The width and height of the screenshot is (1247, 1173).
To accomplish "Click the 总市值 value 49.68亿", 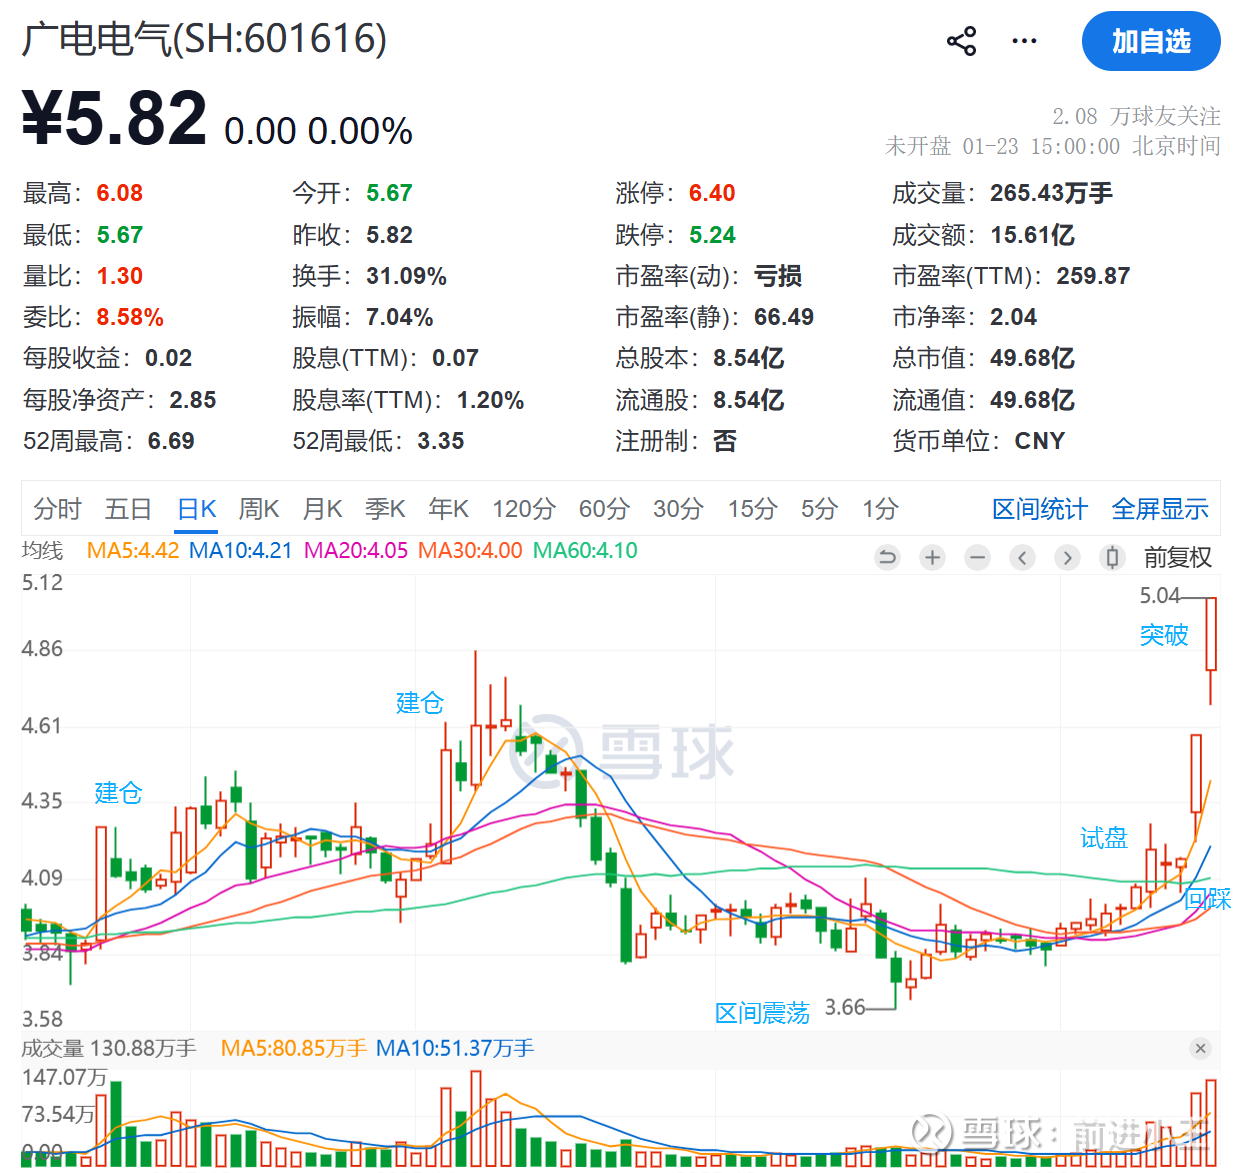I will pyautogui.click(x=1032, y=358).
